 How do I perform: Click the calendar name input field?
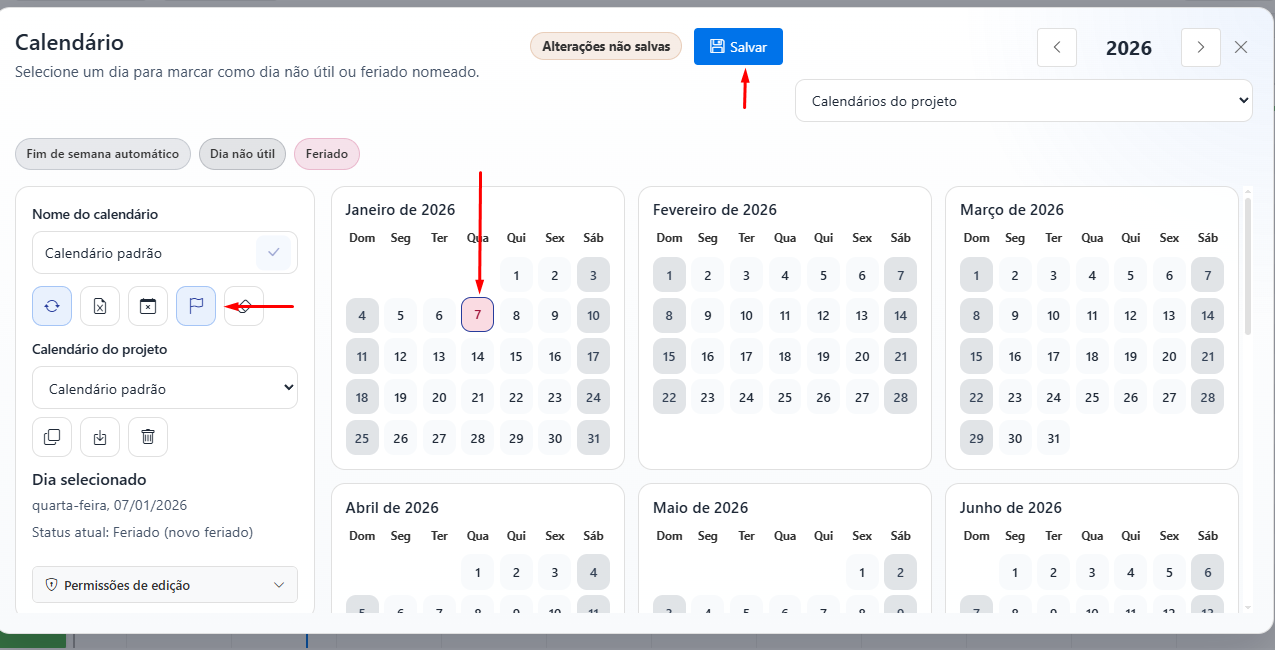point(145,253)
